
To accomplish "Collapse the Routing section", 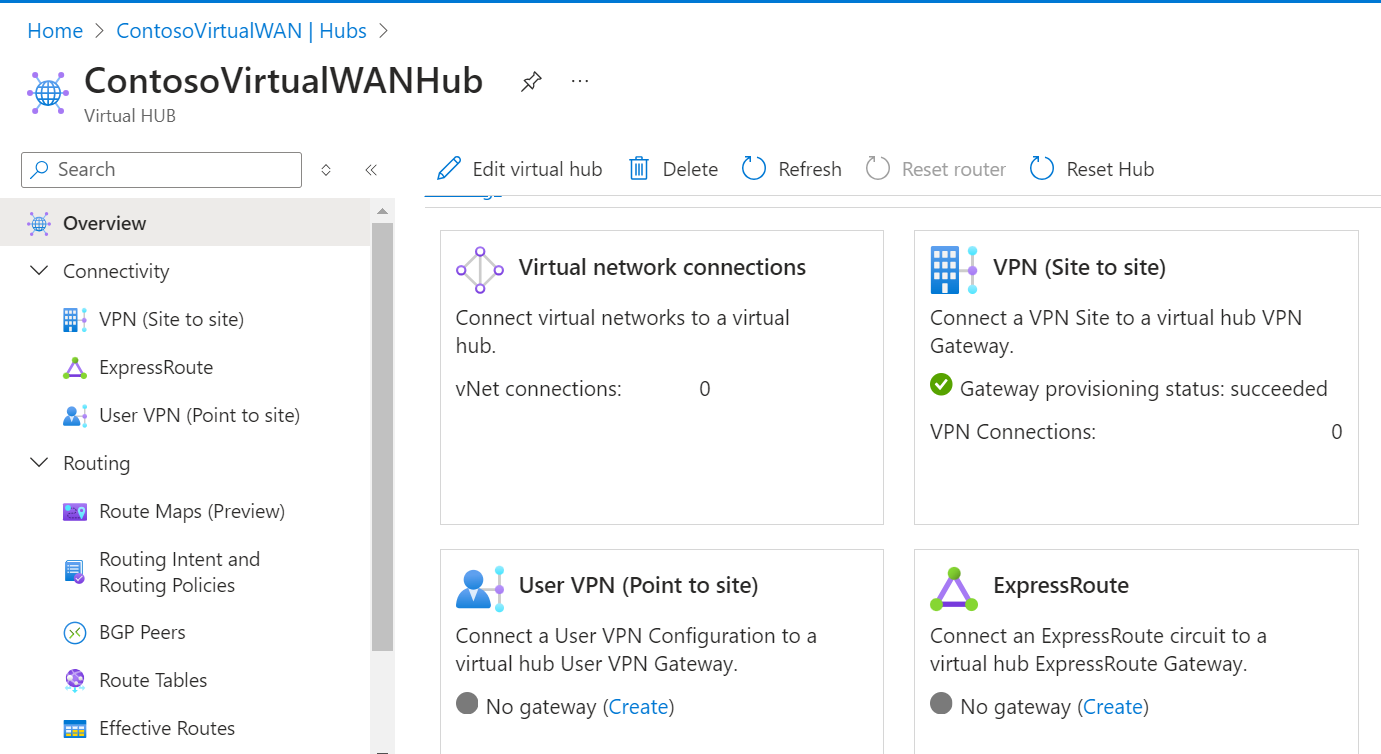I will [x=40, y=463].
